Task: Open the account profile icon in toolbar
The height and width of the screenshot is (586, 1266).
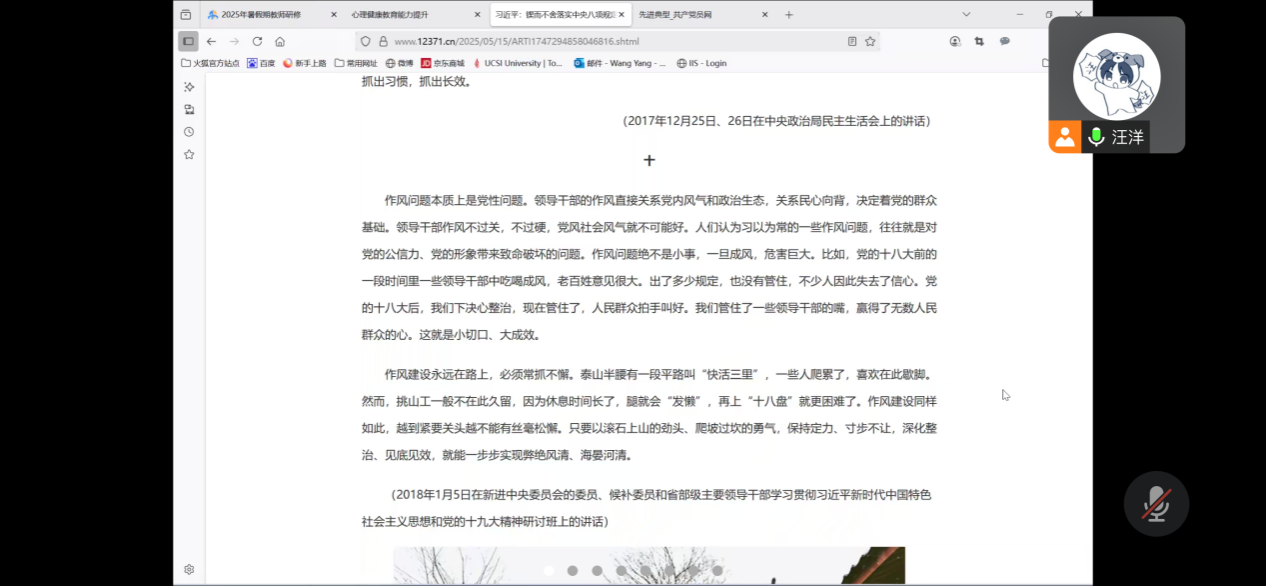Action: [x=955, y=41]
